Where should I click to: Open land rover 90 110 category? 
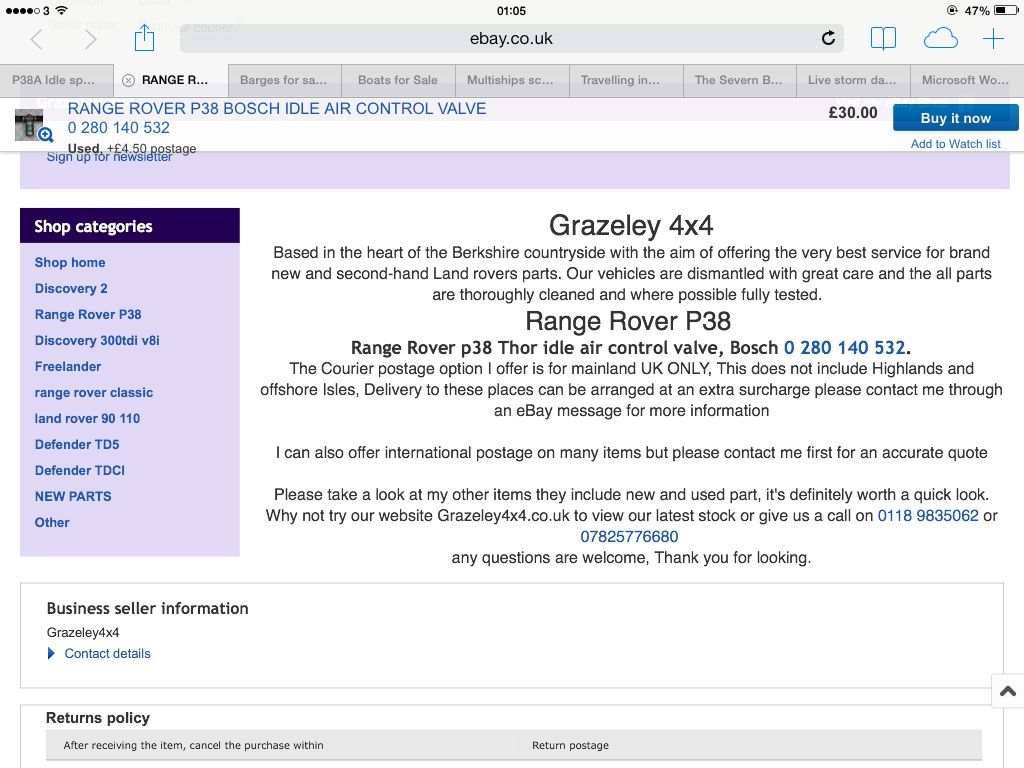[x=88, y=419]
